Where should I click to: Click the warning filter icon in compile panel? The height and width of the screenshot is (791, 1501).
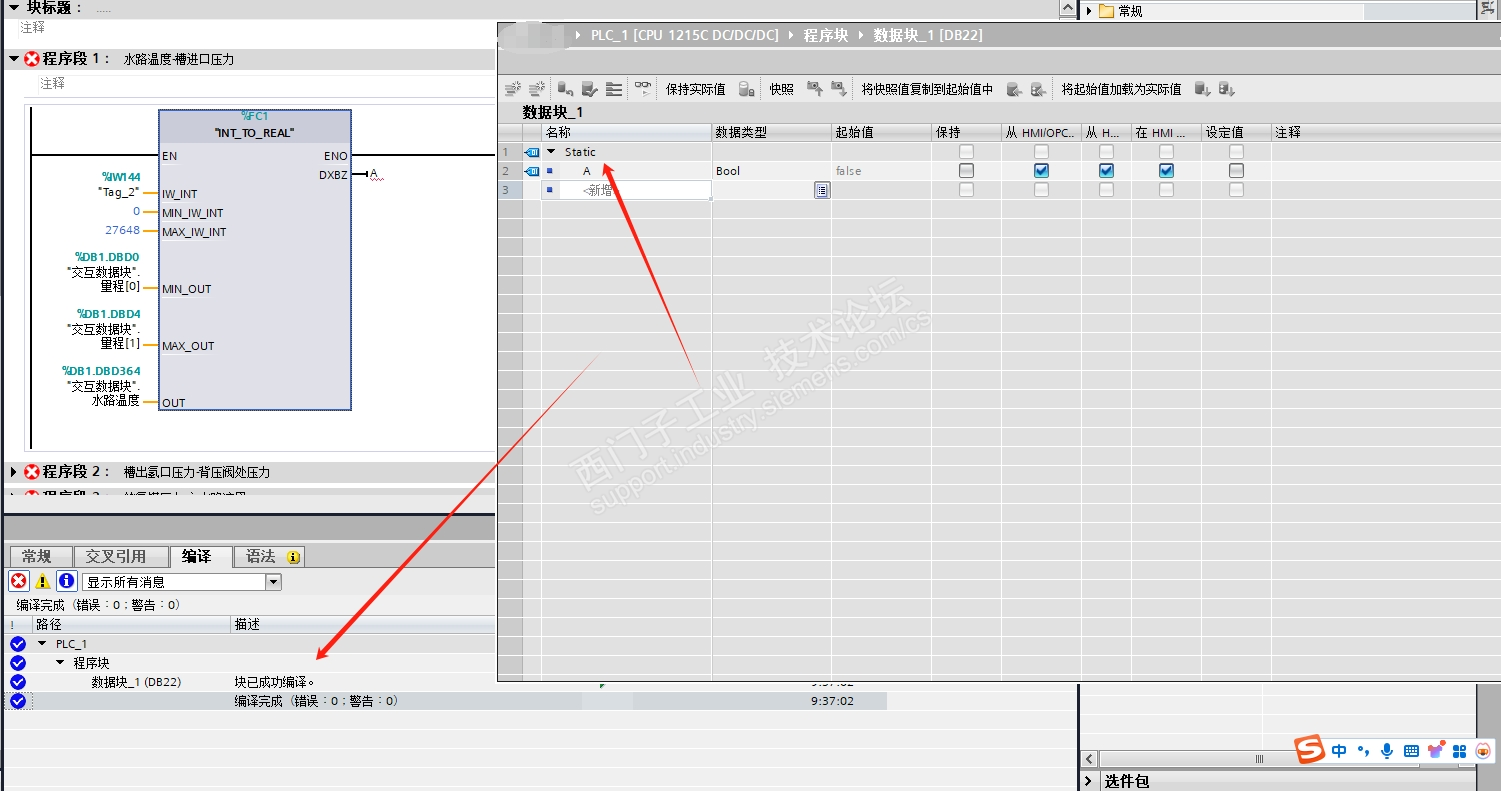42,581
